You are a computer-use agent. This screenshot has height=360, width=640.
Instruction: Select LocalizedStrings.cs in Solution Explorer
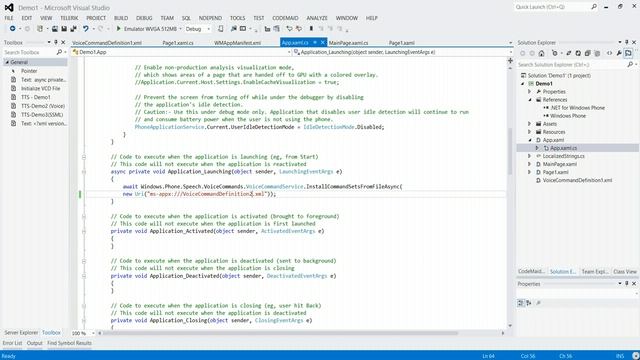click(x=563, y=156)
